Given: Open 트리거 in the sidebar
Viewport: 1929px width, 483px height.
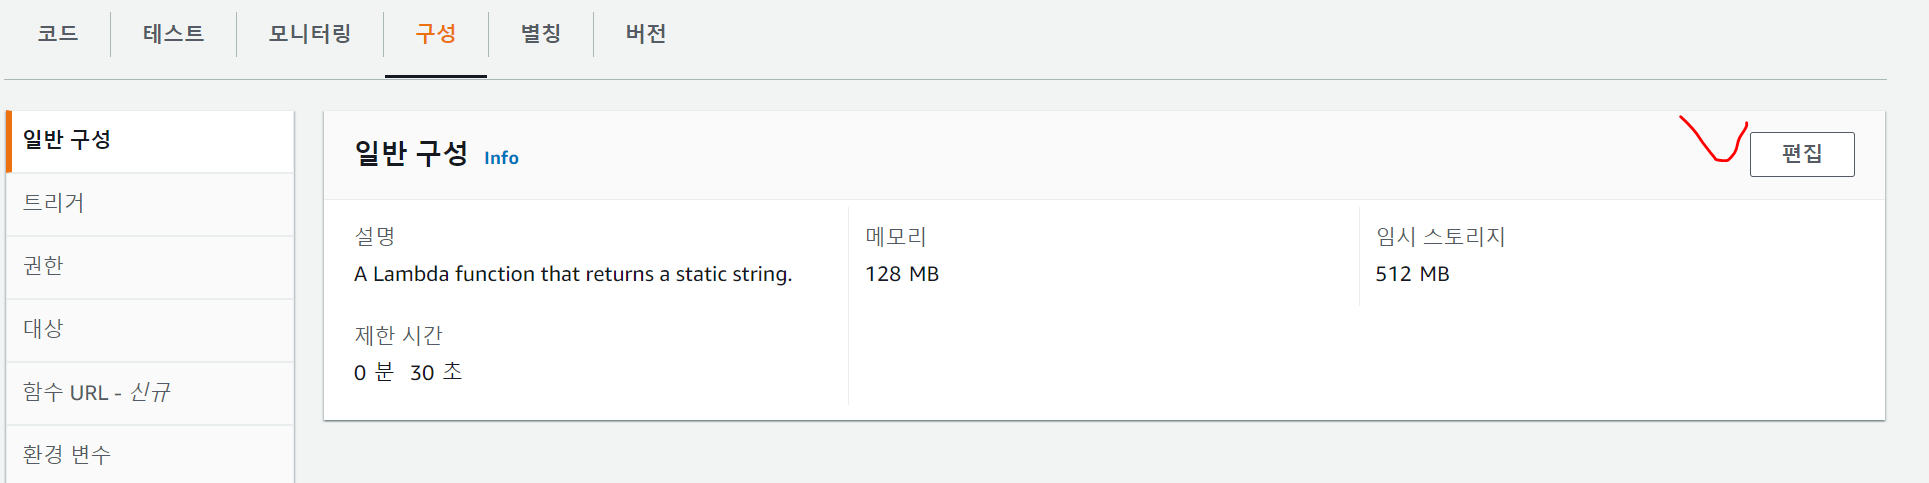Looking at the screenshot, I should pyautogui.click(x=54, y=203).
